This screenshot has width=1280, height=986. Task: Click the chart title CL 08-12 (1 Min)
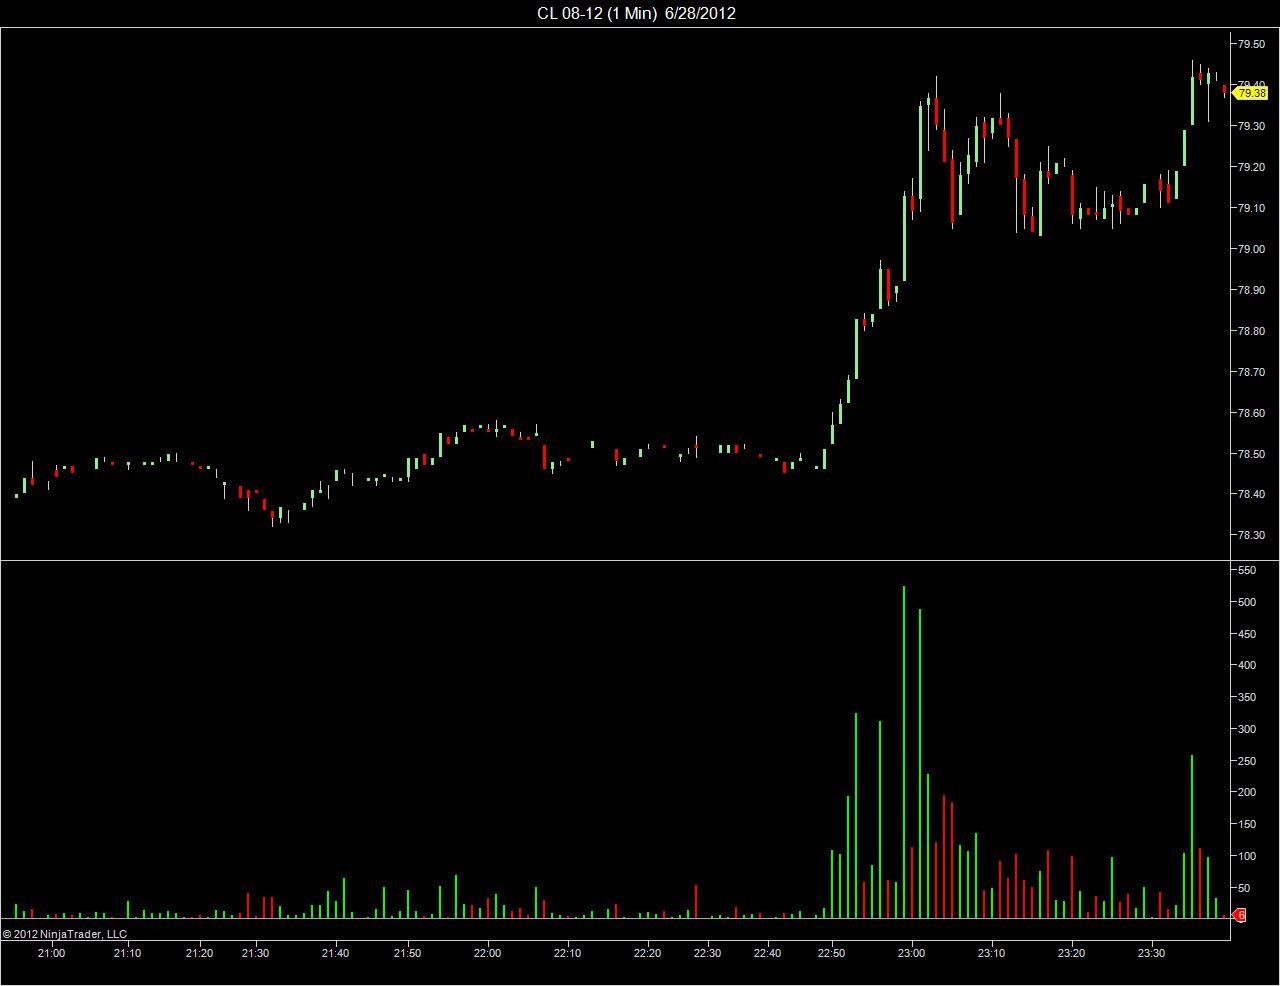click(x=596, y=13)
